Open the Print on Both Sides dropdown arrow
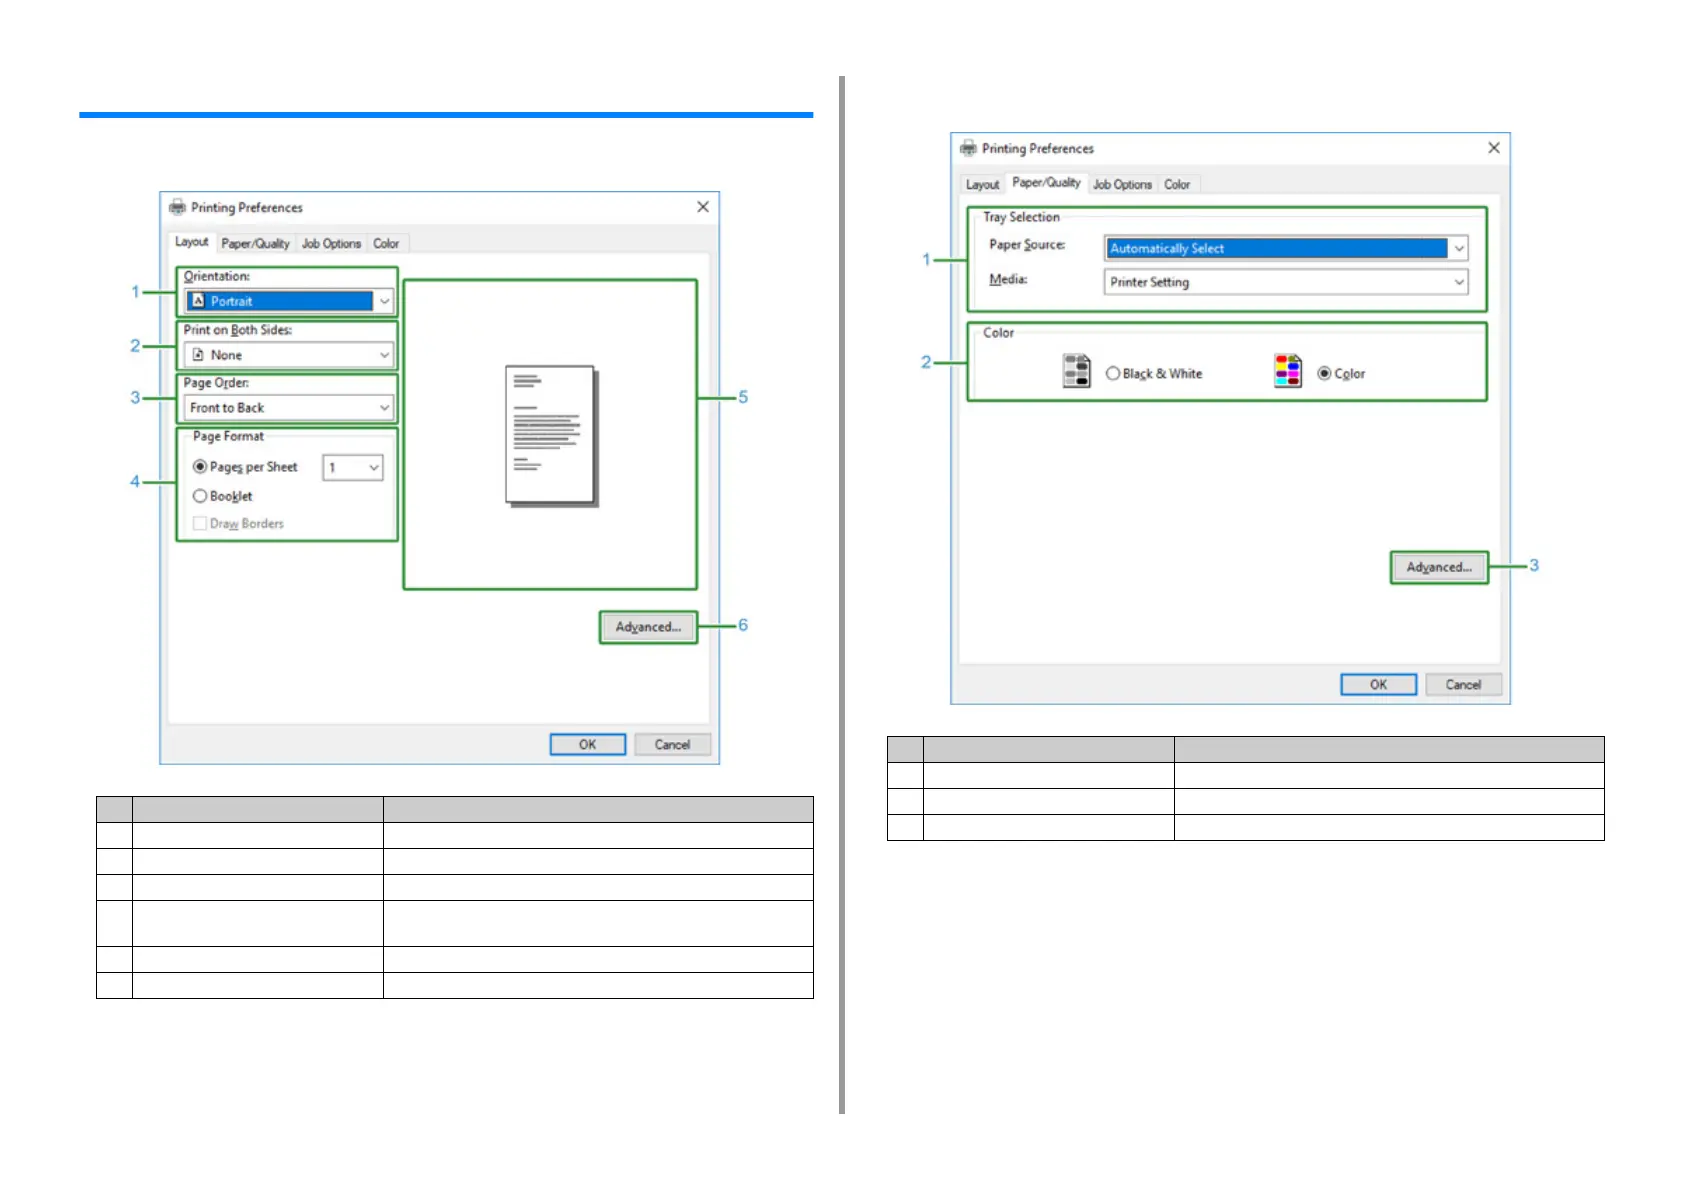1684x1190 pixels. (384, 355)
